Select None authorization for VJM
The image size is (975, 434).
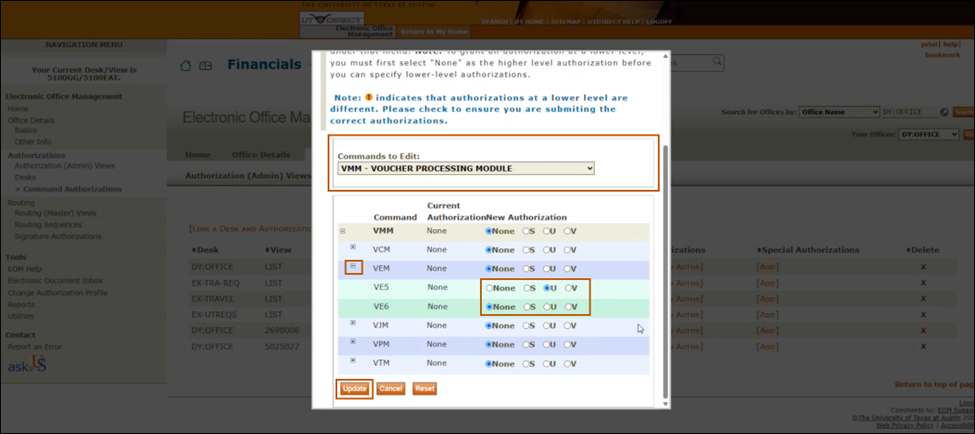[489, 325]
